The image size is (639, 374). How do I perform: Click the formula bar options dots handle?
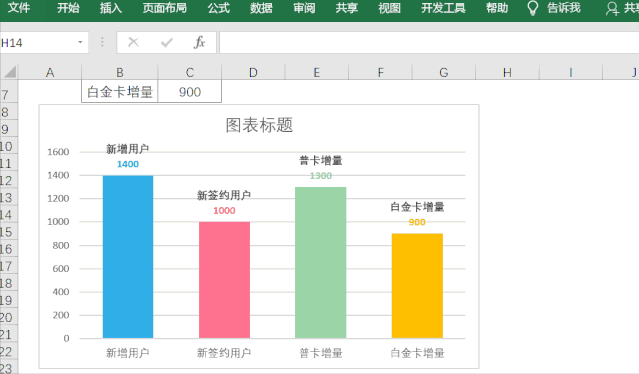click(102, 42)
